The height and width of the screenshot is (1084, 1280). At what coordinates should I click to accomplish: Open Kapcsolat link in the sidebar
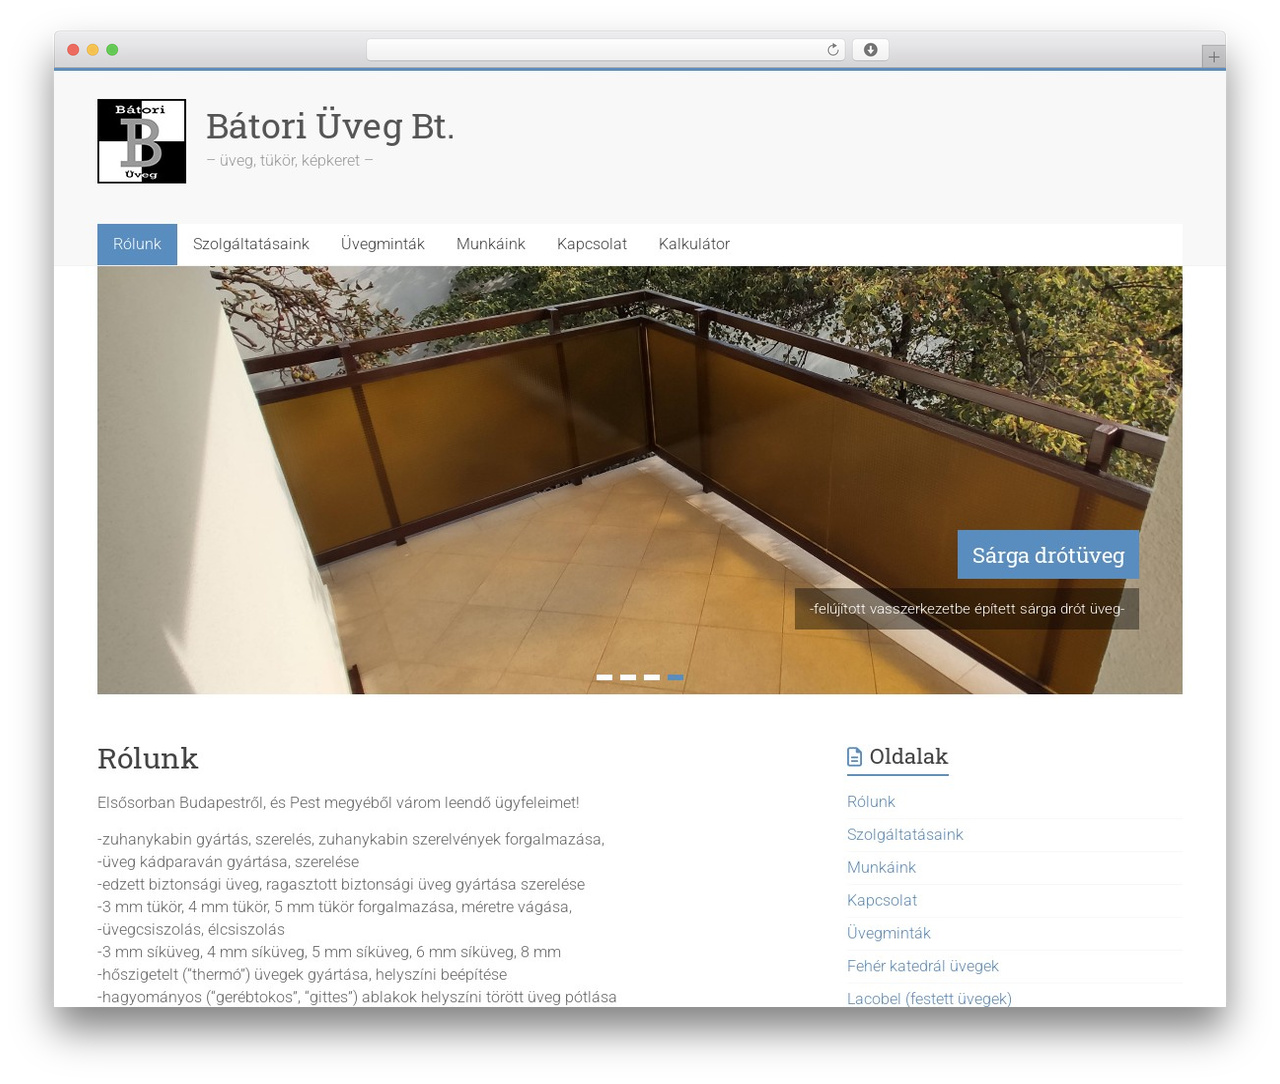[x=882, y=901]
